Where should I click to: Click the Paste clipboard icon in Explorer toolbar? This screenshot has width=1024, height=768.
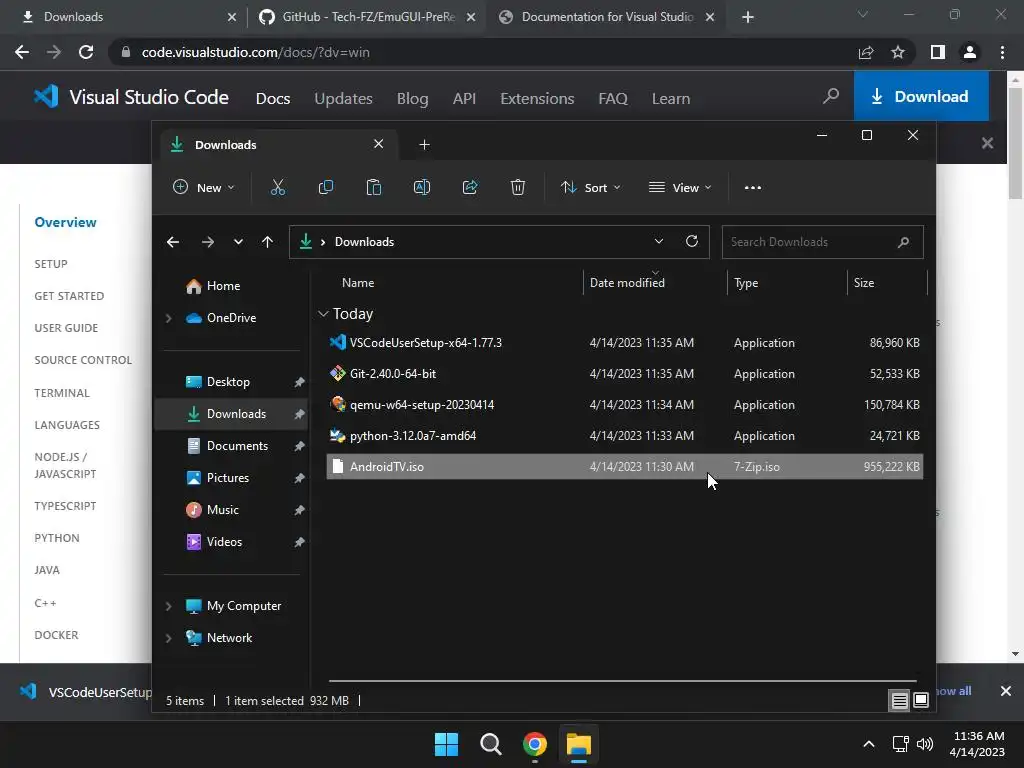coord(374,187)
